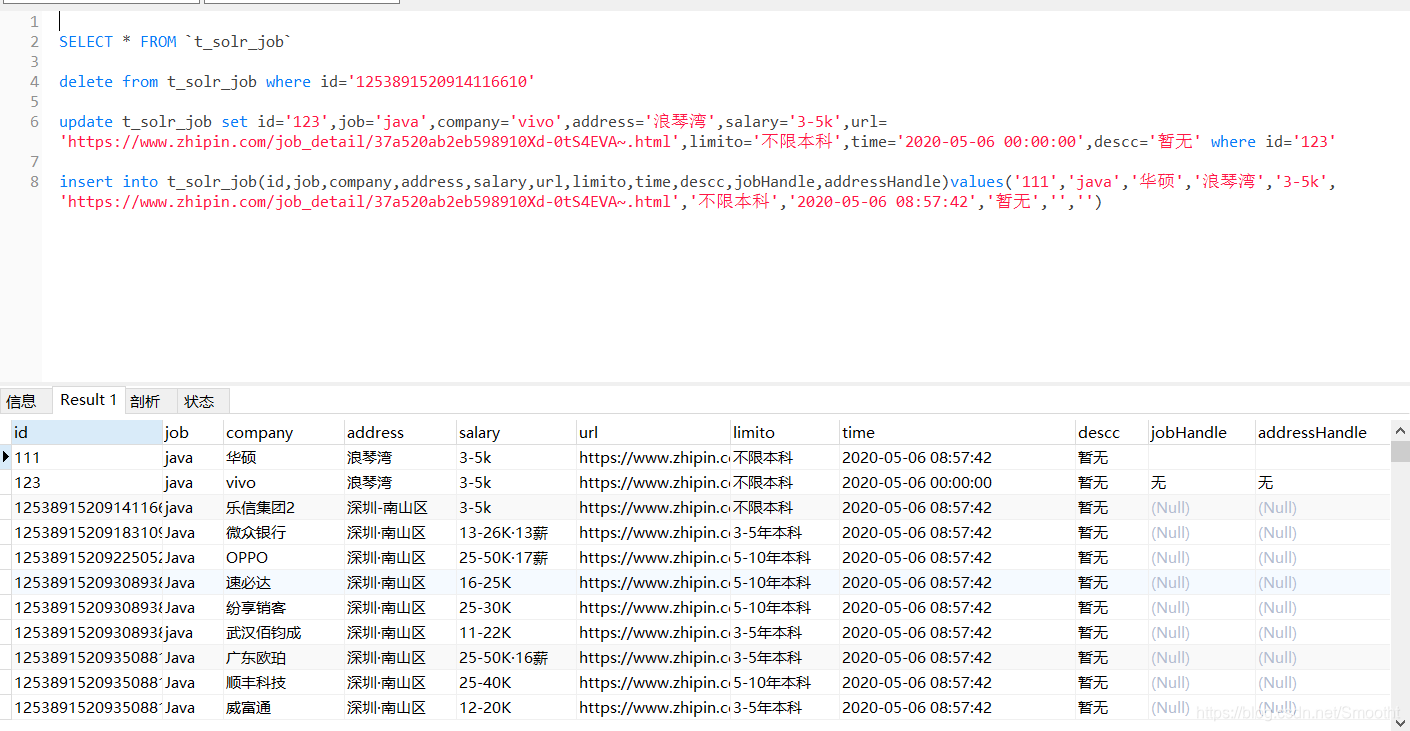Select the addressHandle (Null) cell in 顺丰科技 row

coord(1322,682)
